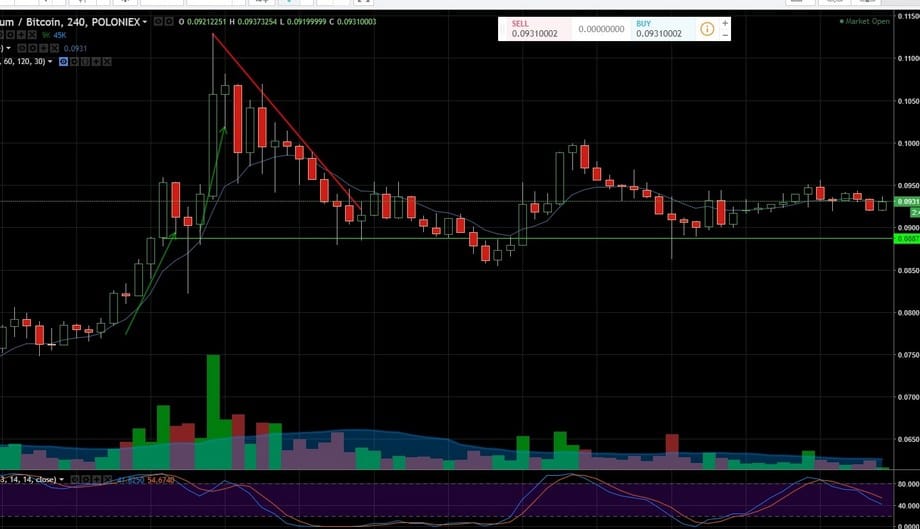Increase quantity with the plus stepper
The width and height of the screenshot is (920, 529).
pos(725,23)
